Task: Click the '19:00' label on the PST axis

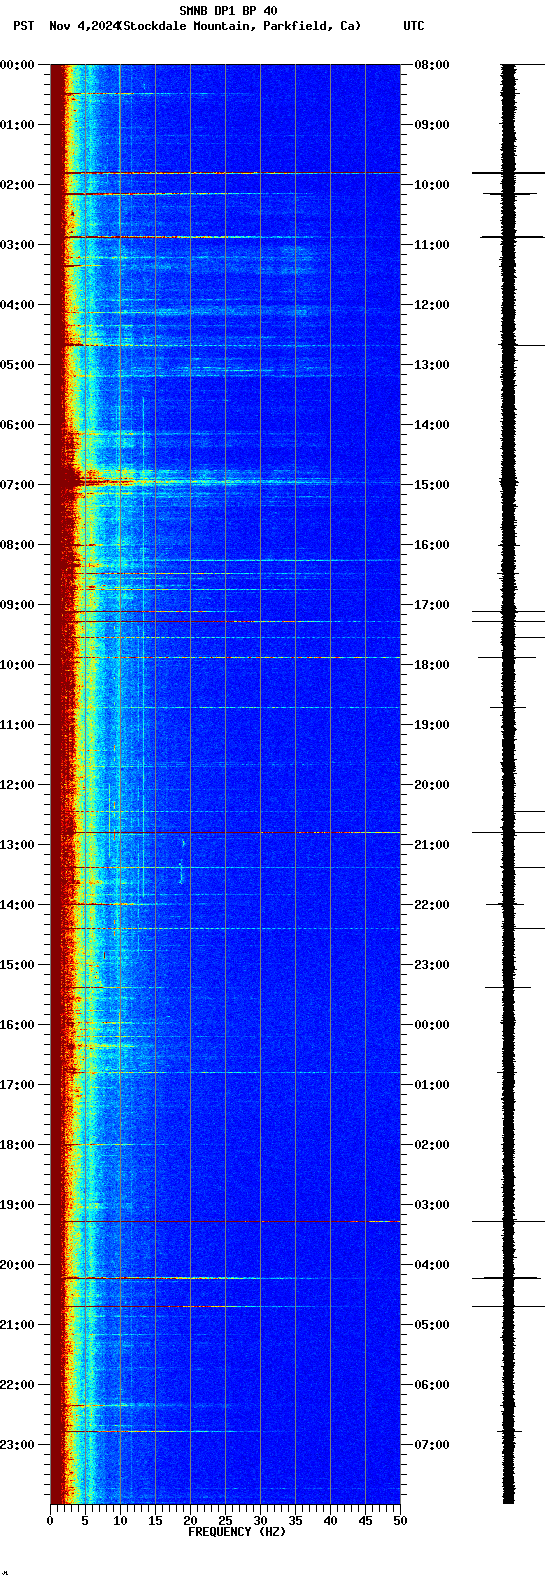Action: click(17, 1205)
